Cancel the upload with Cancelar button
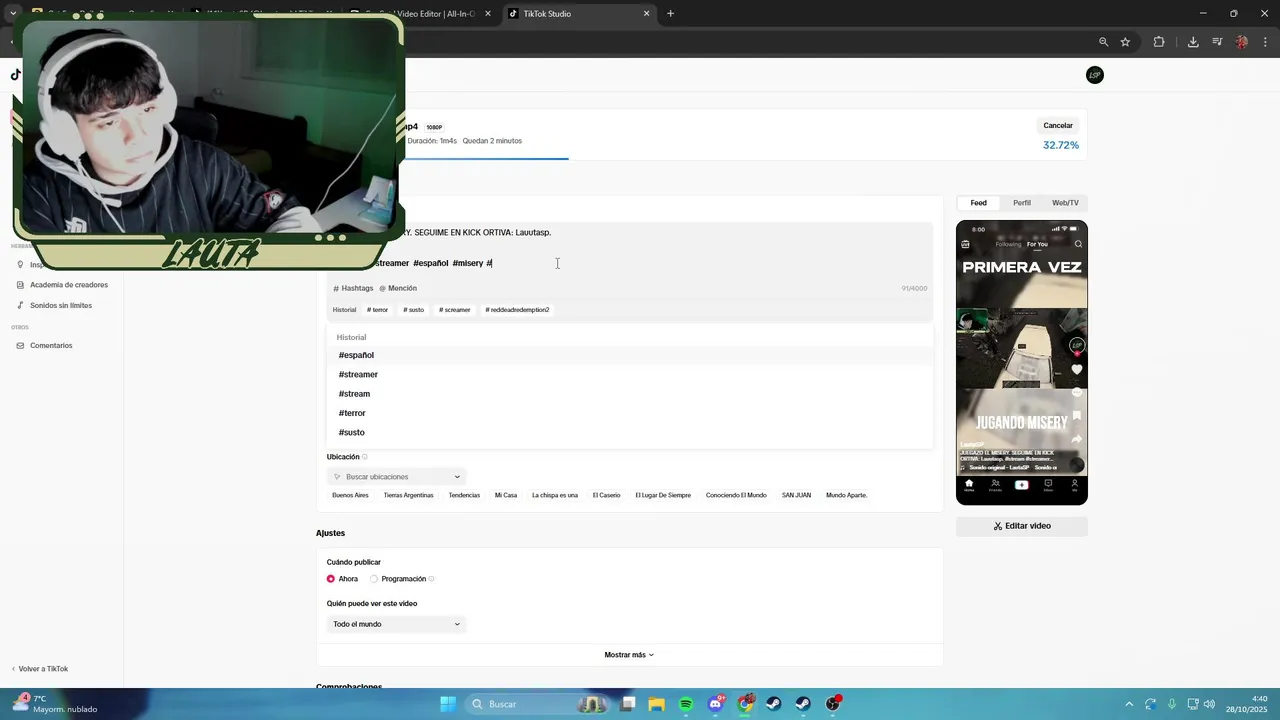 [1058, 126]
